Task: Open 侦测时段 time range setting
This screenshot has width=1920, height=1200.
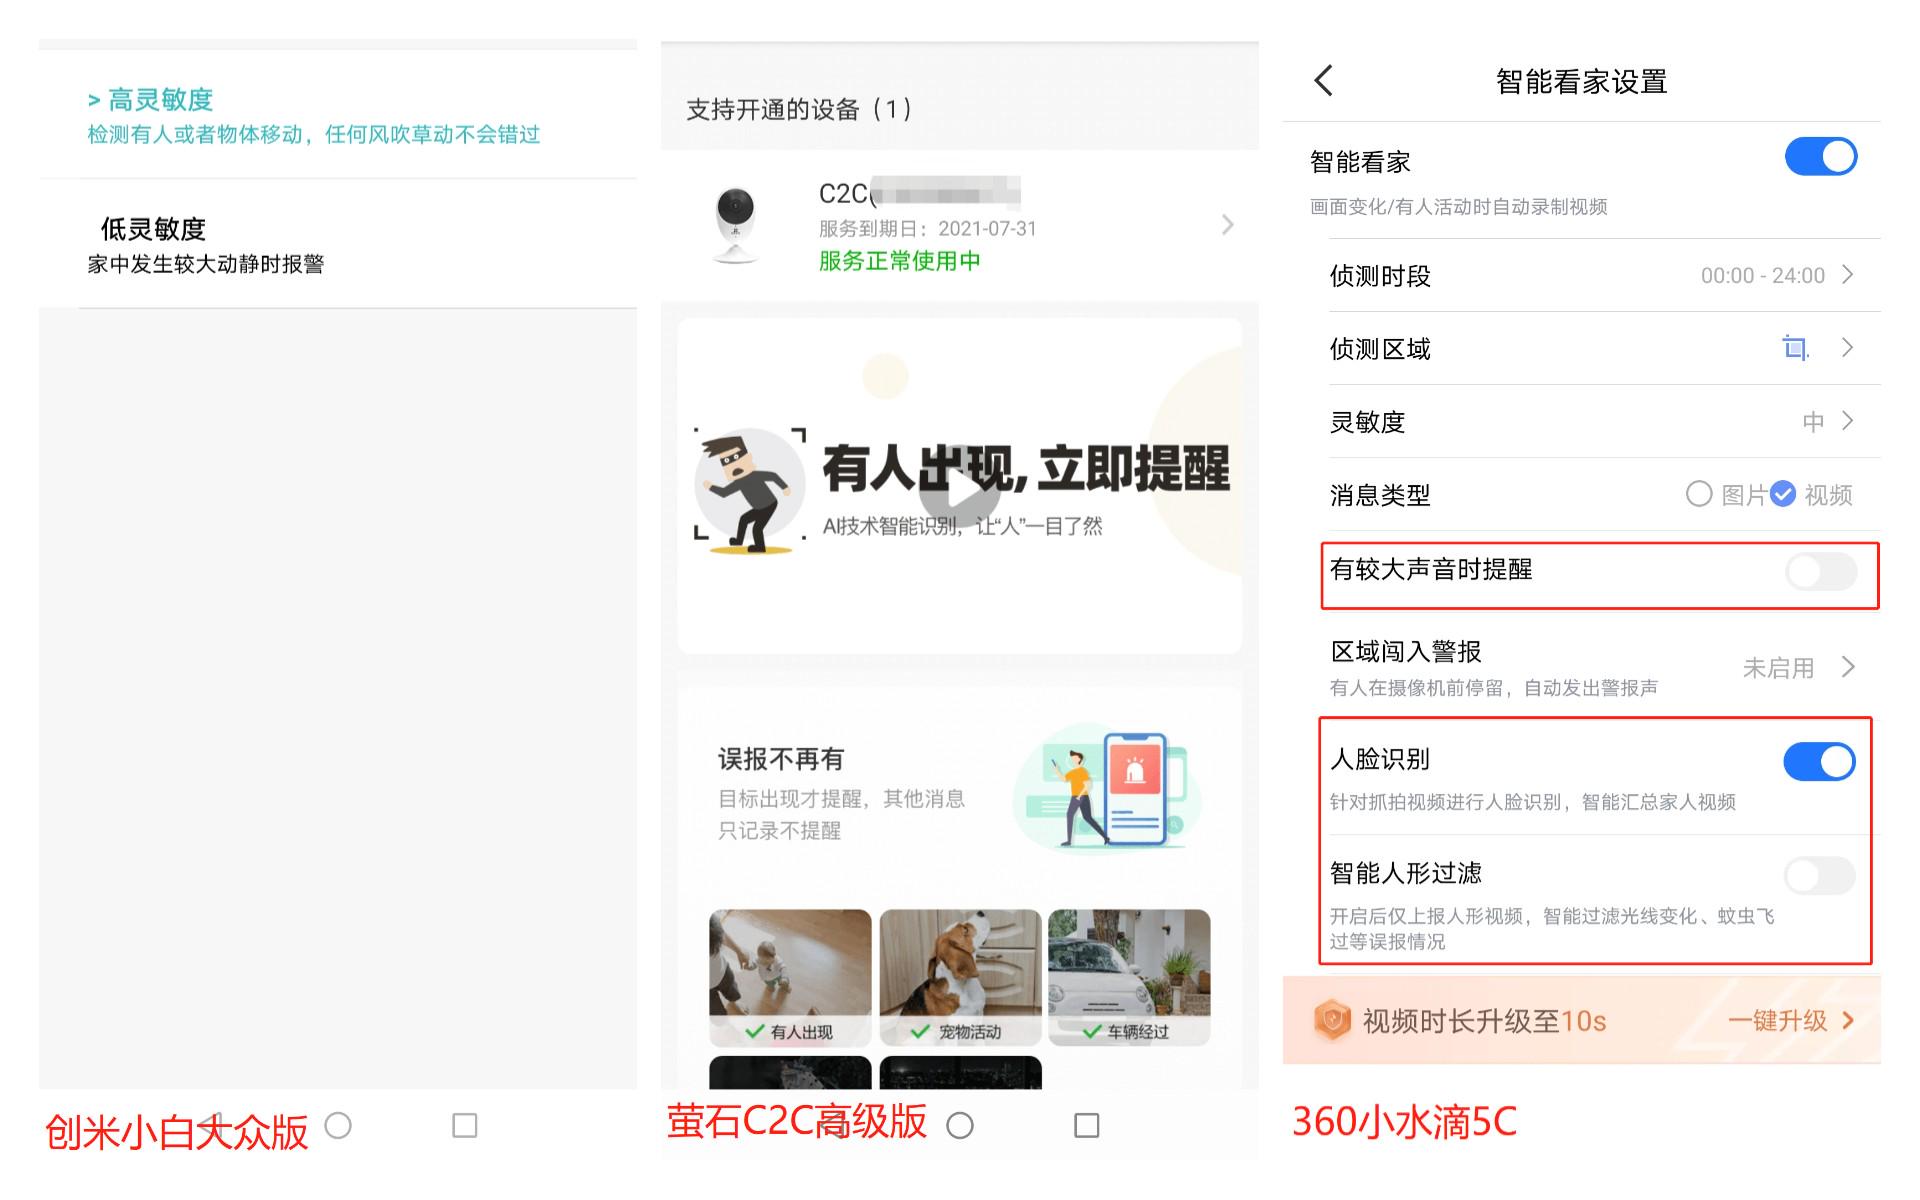Action: click(x=1604, y=275)
